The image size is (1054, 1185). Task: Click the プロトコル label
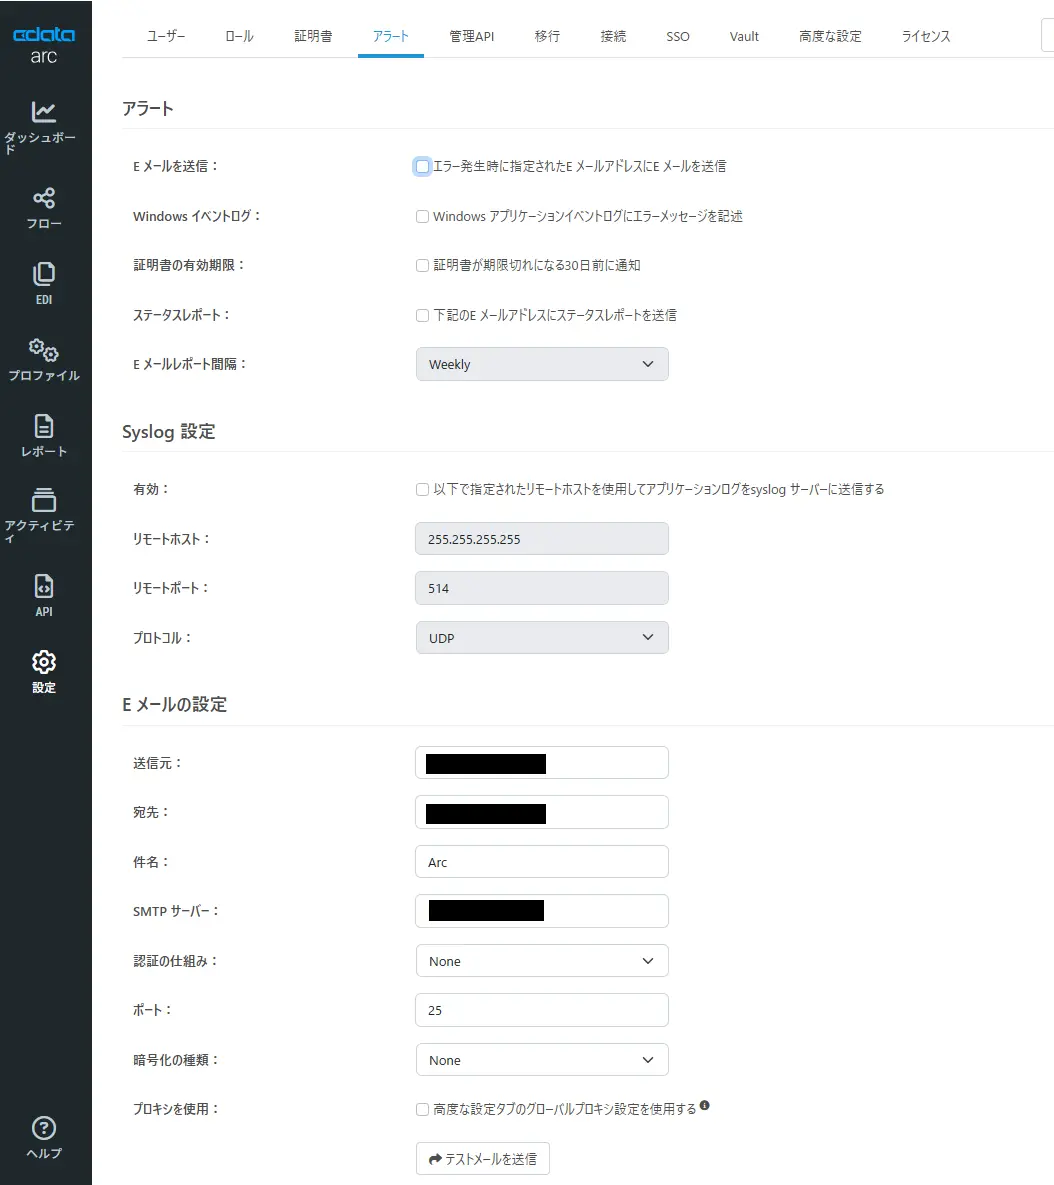(162, 638)
